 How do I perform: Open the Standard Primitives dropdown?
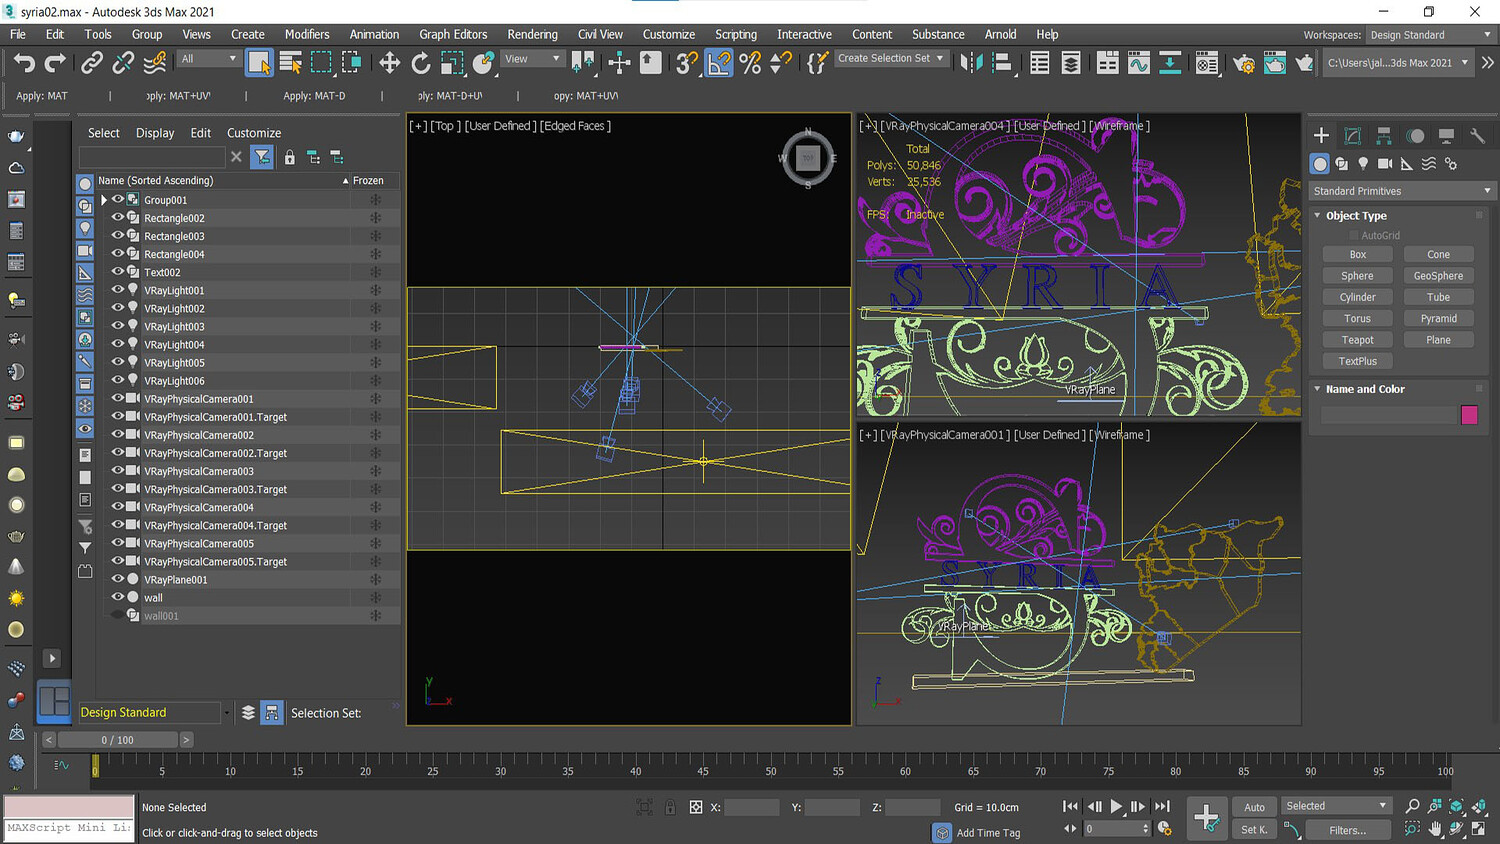pyautogui.click(x=1401, y=191)
